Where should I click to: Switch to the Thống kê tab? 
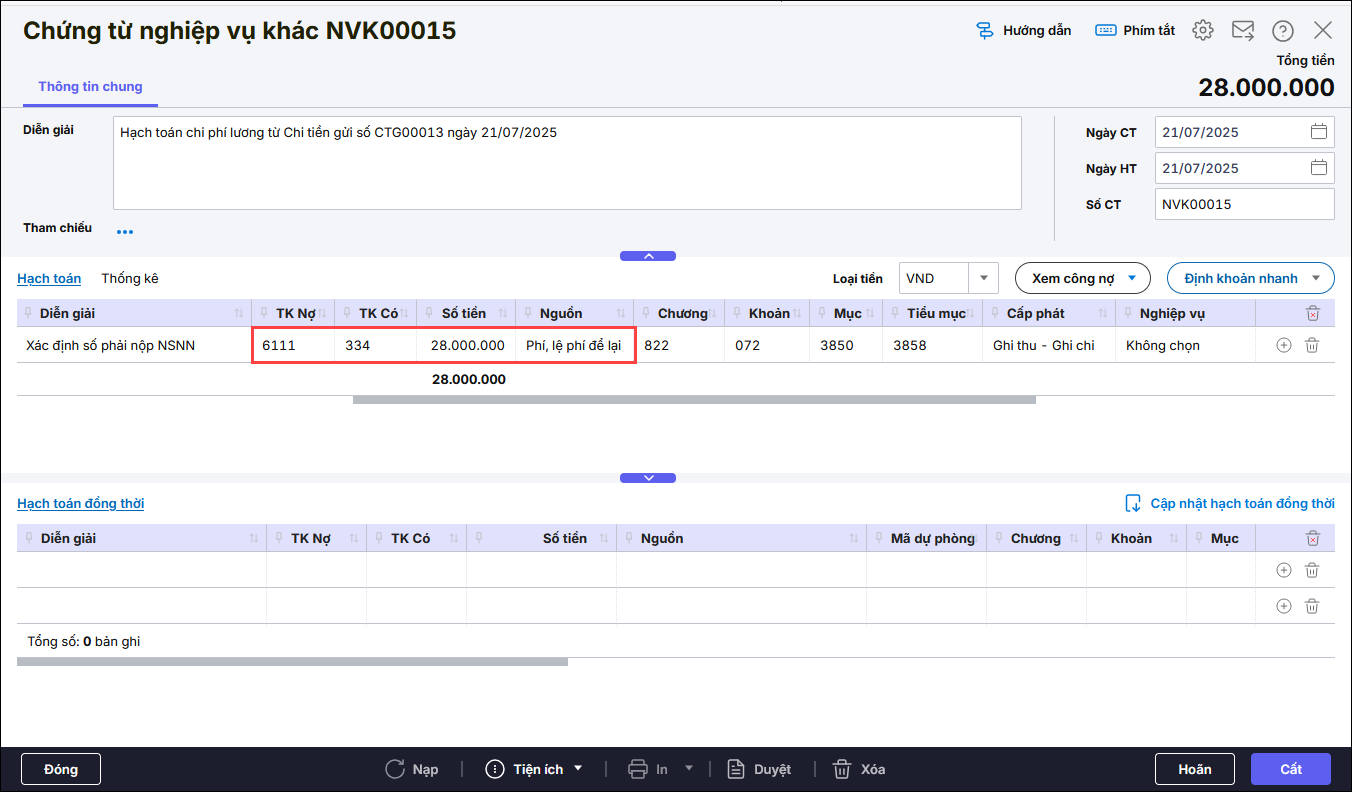pyautogui.click(x=130, y=278)
